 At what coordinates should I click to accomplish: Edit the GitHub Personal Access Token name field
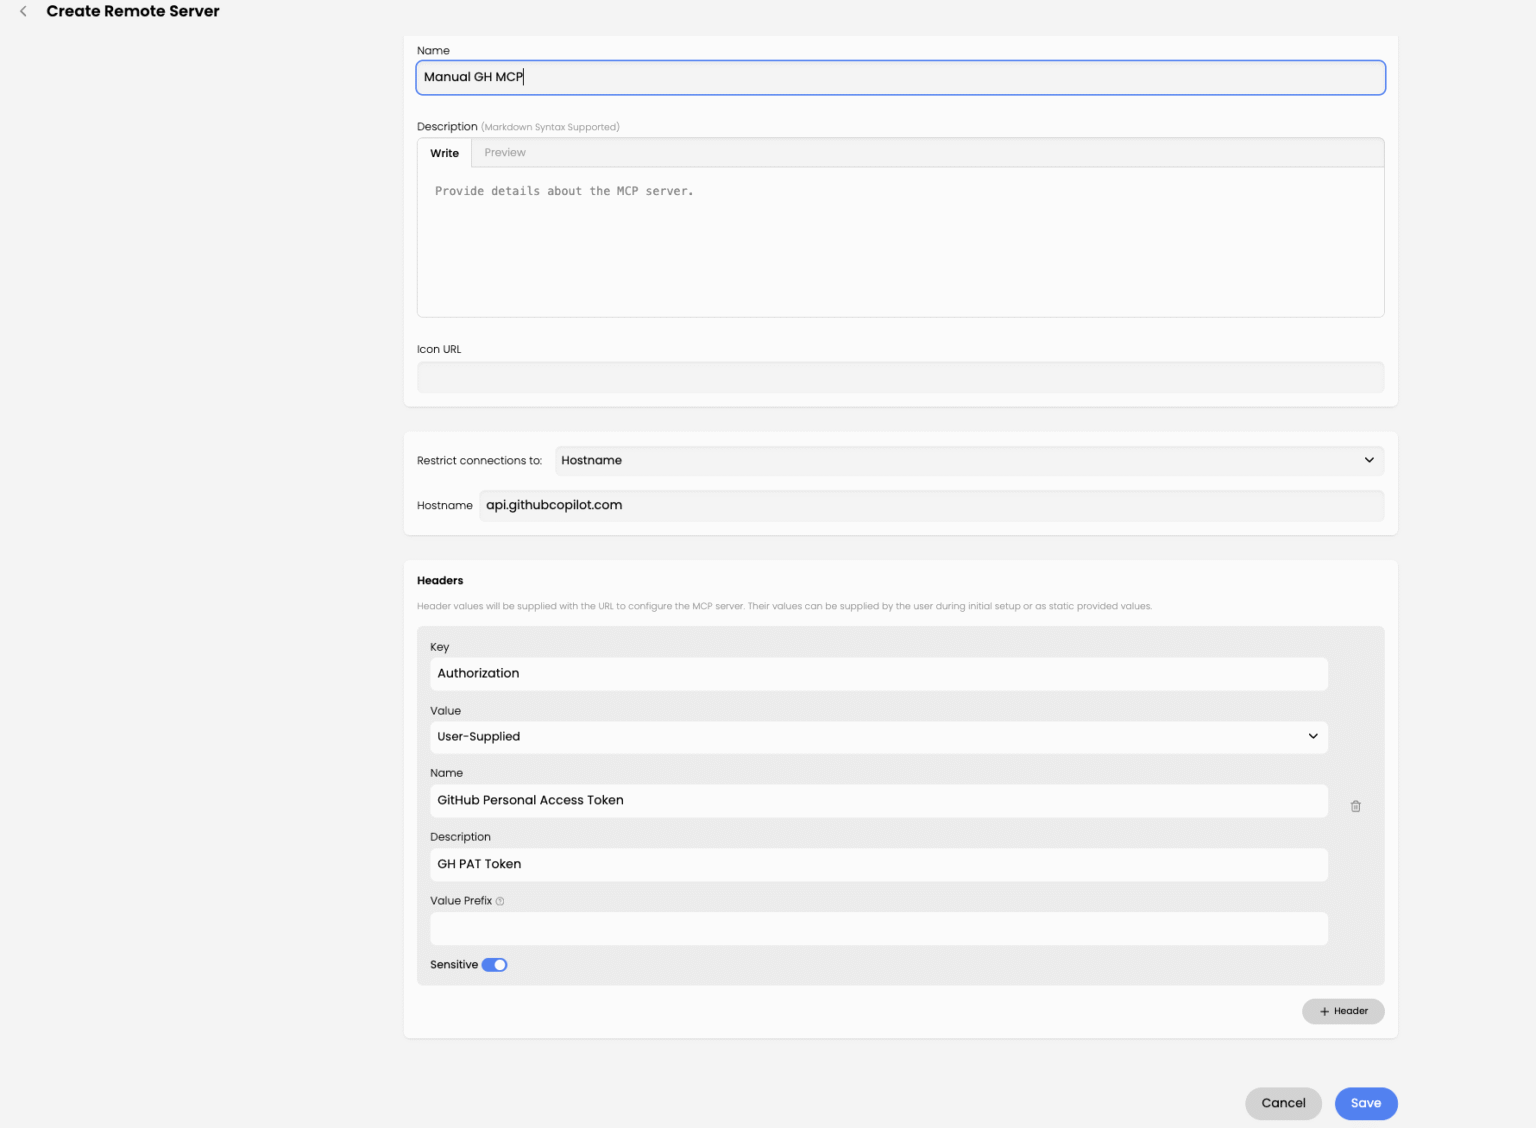click(x=879, y=801)
